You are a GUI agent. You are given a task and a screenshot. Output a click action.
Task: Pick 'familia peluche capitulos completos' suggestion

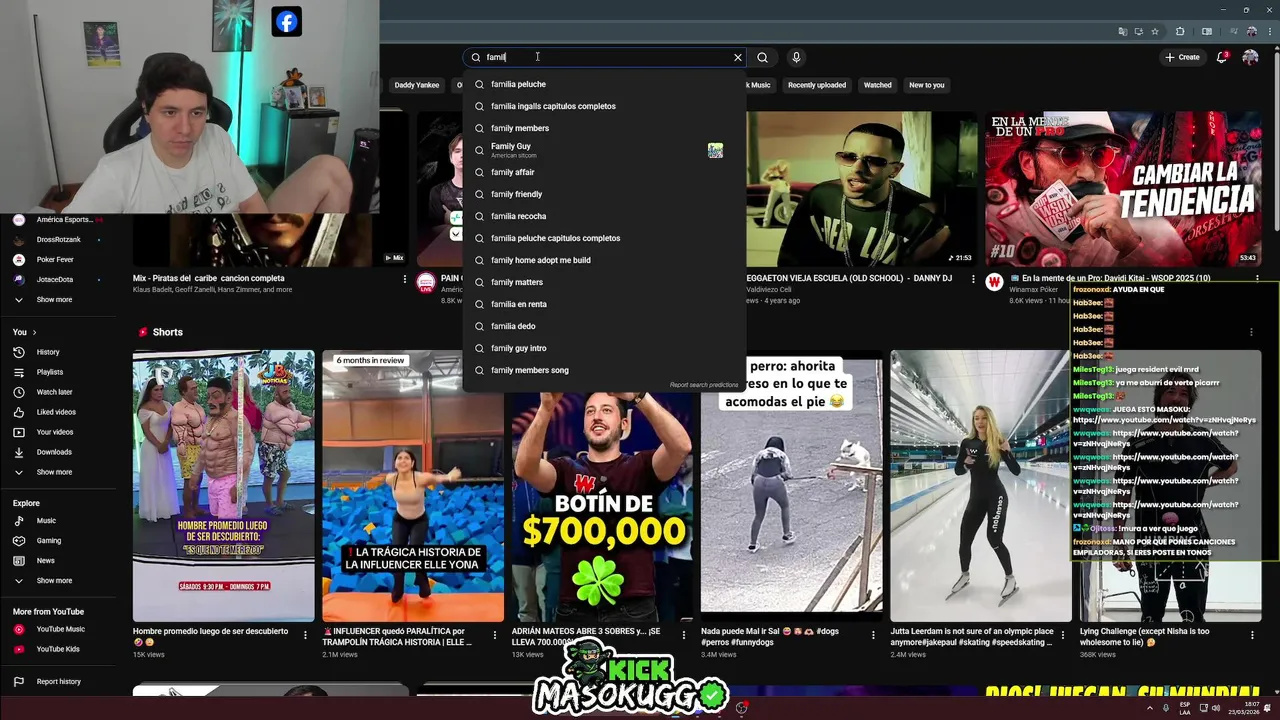[x=604, y=238]
